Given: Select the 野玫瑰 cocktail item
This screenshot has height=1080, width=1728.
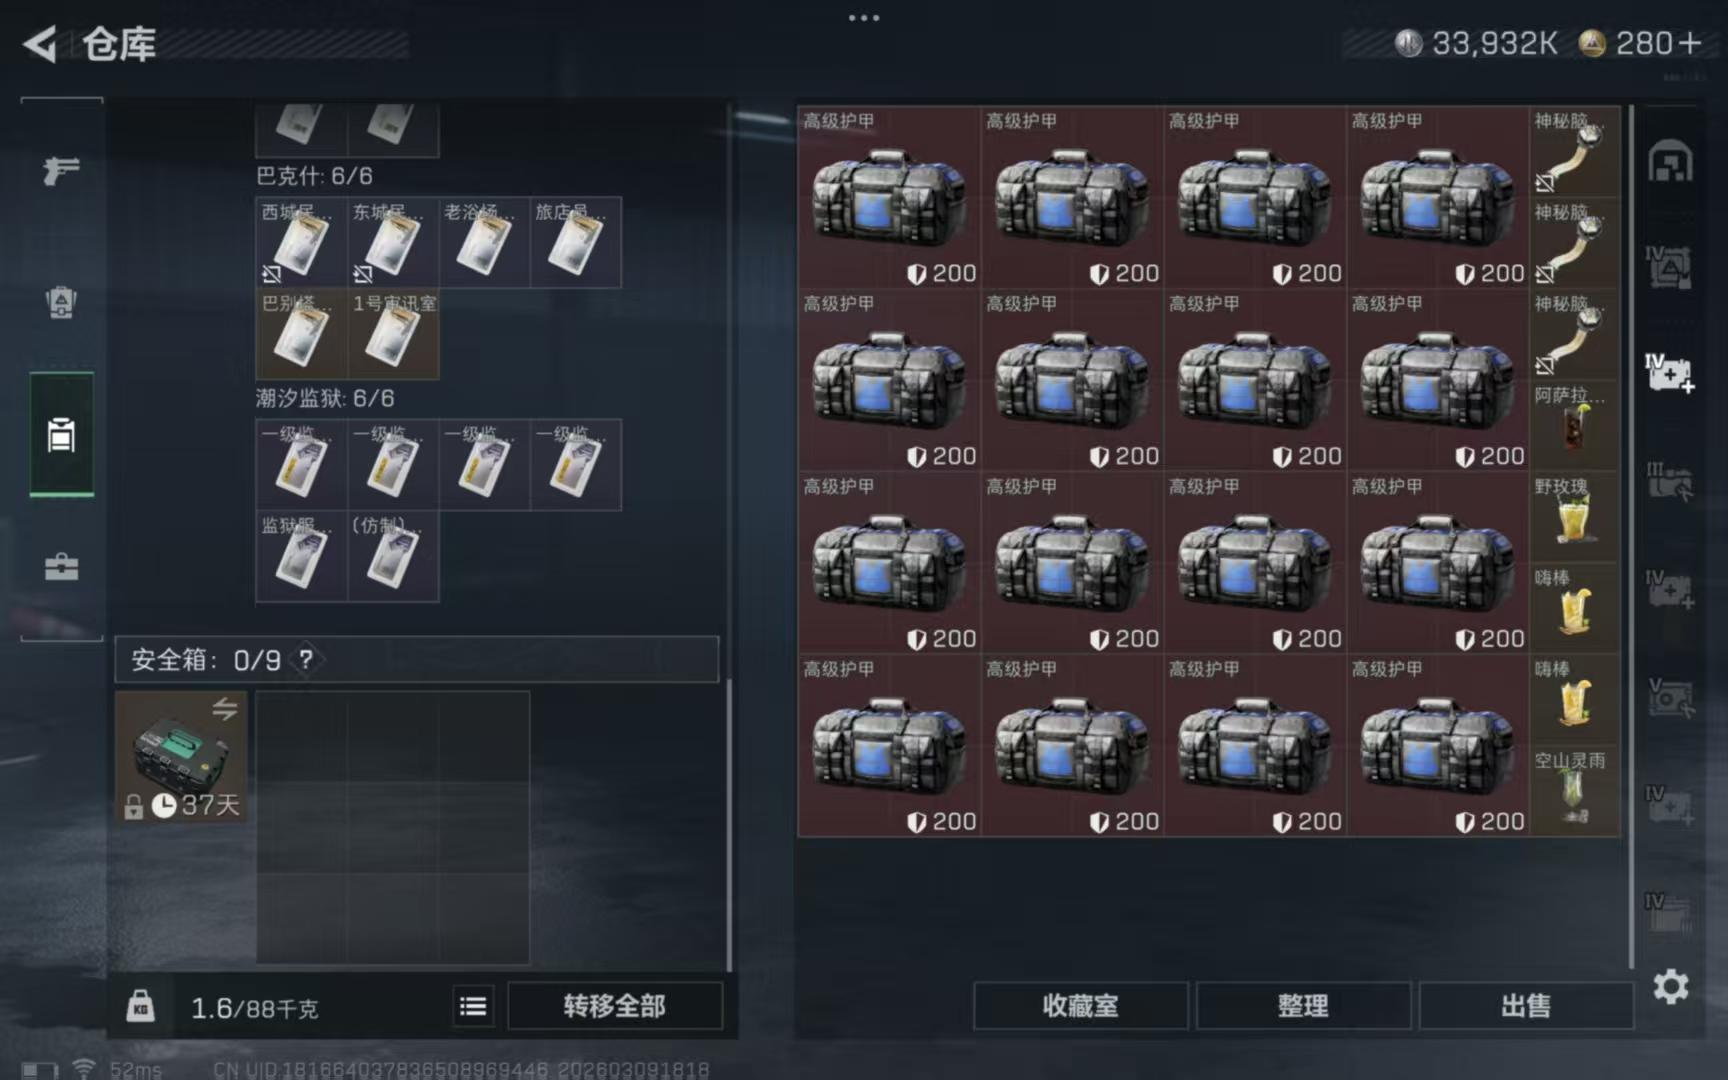Looking at the screenshot, I should (x=1575, y=516).
